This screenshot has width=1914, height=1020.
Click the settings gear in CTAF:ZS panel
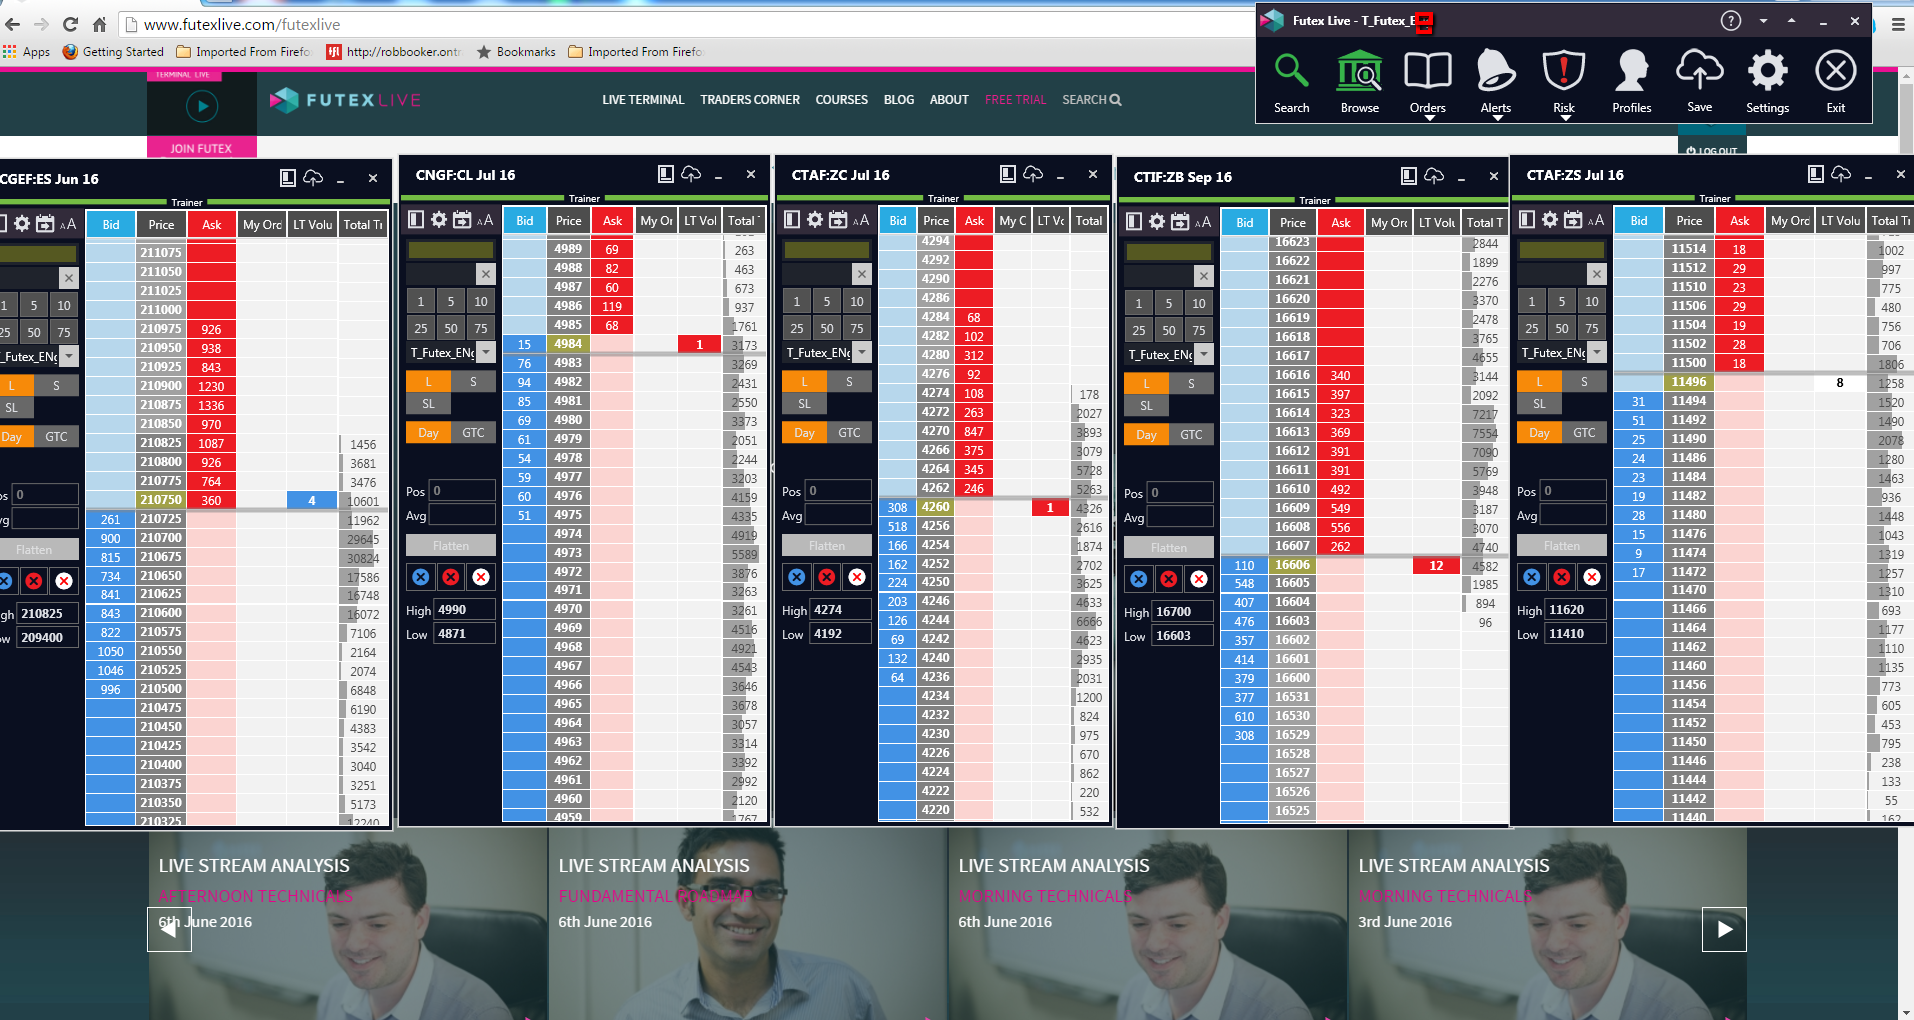1550,220
